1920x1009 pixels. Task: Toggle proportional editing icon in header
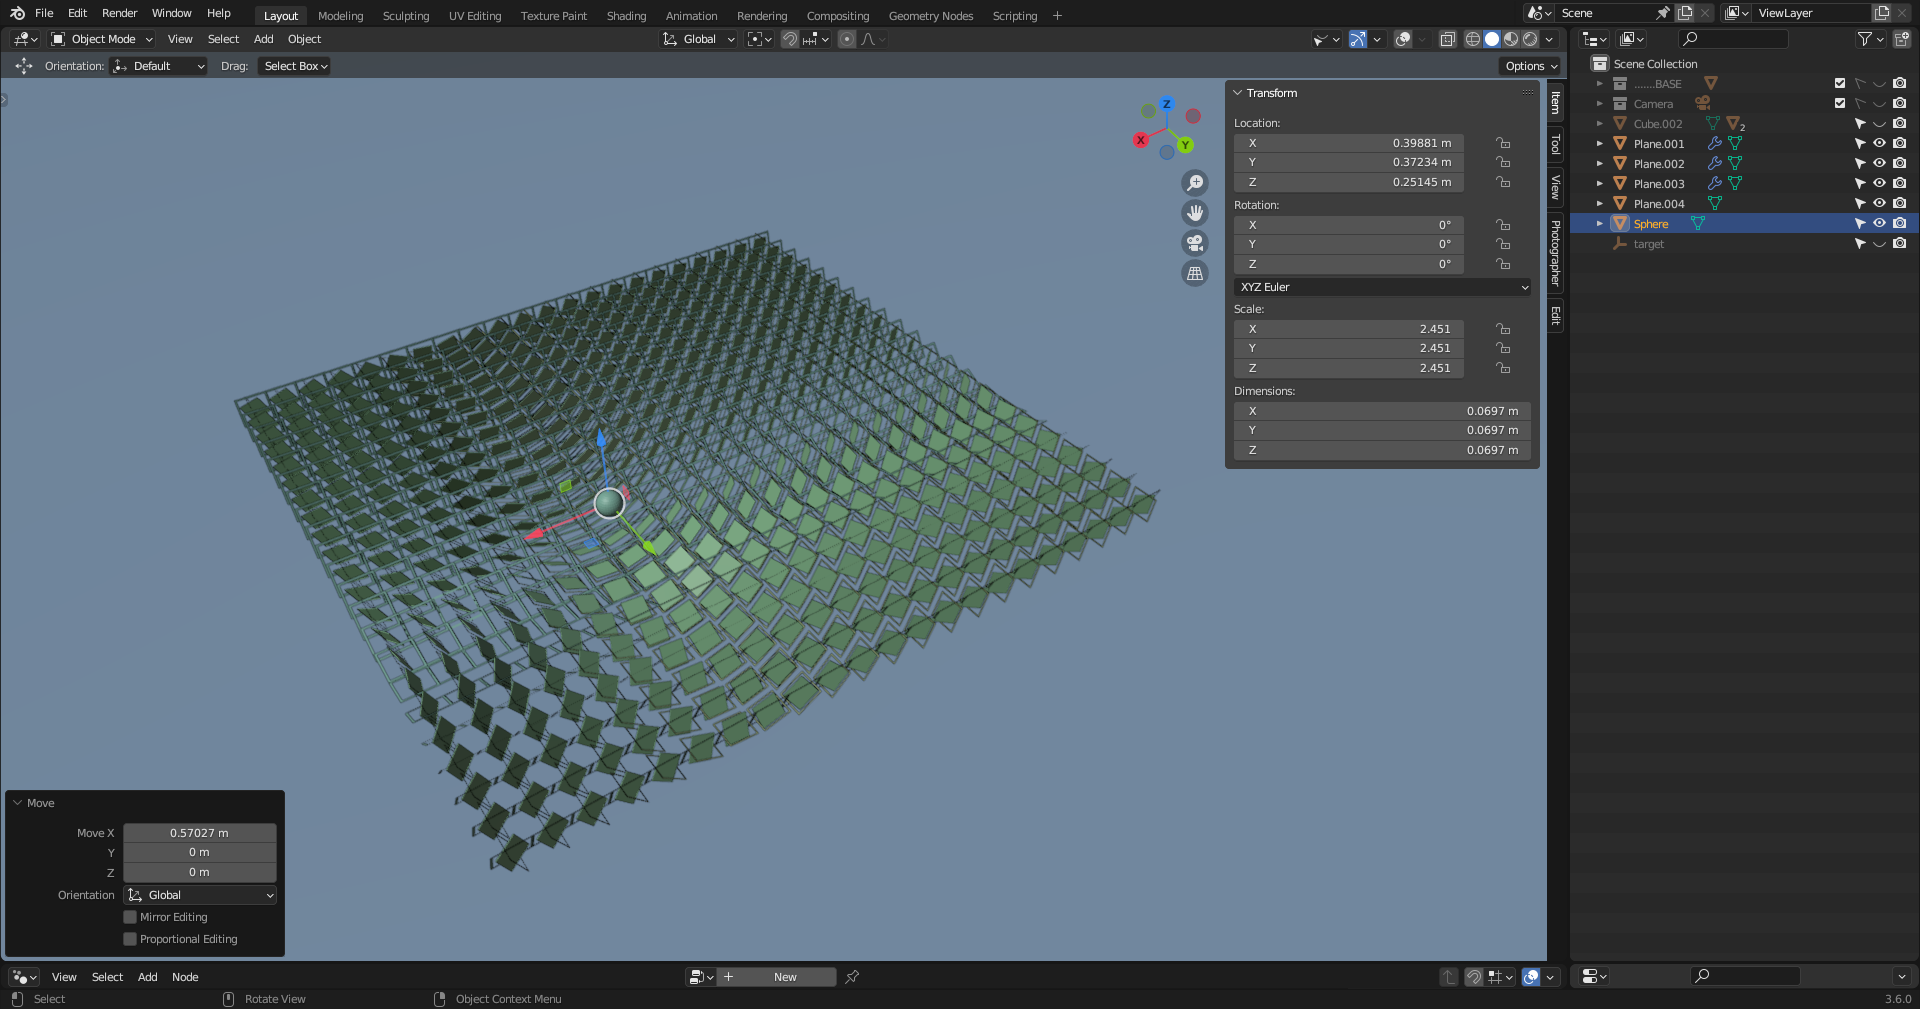[x=847, y=39]
